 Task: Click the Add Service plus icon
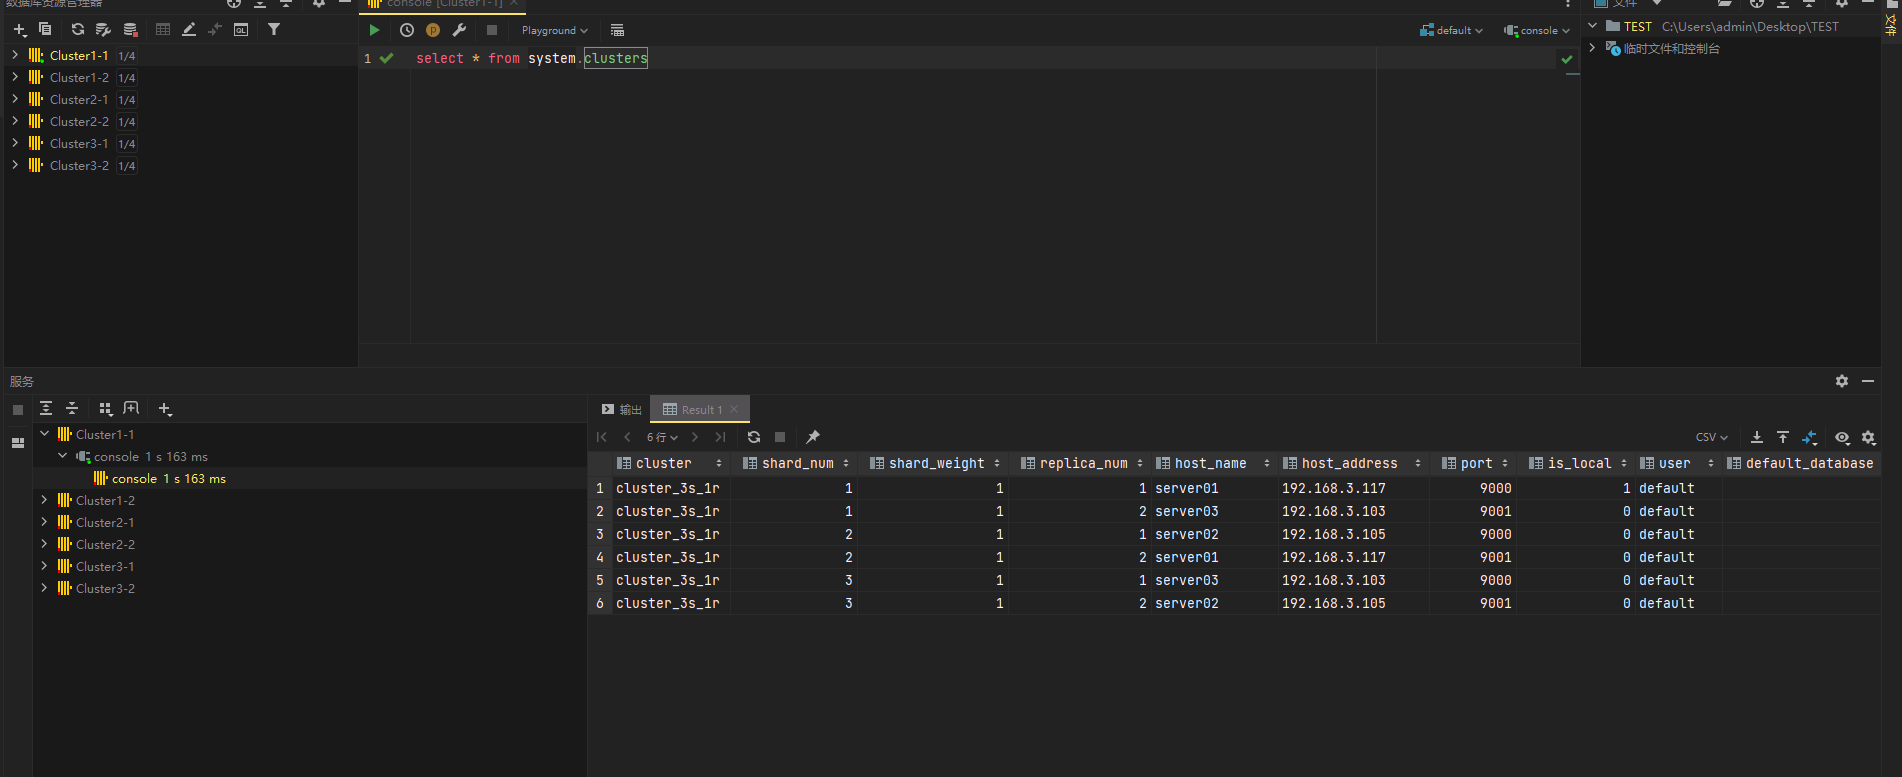[165, 408]
